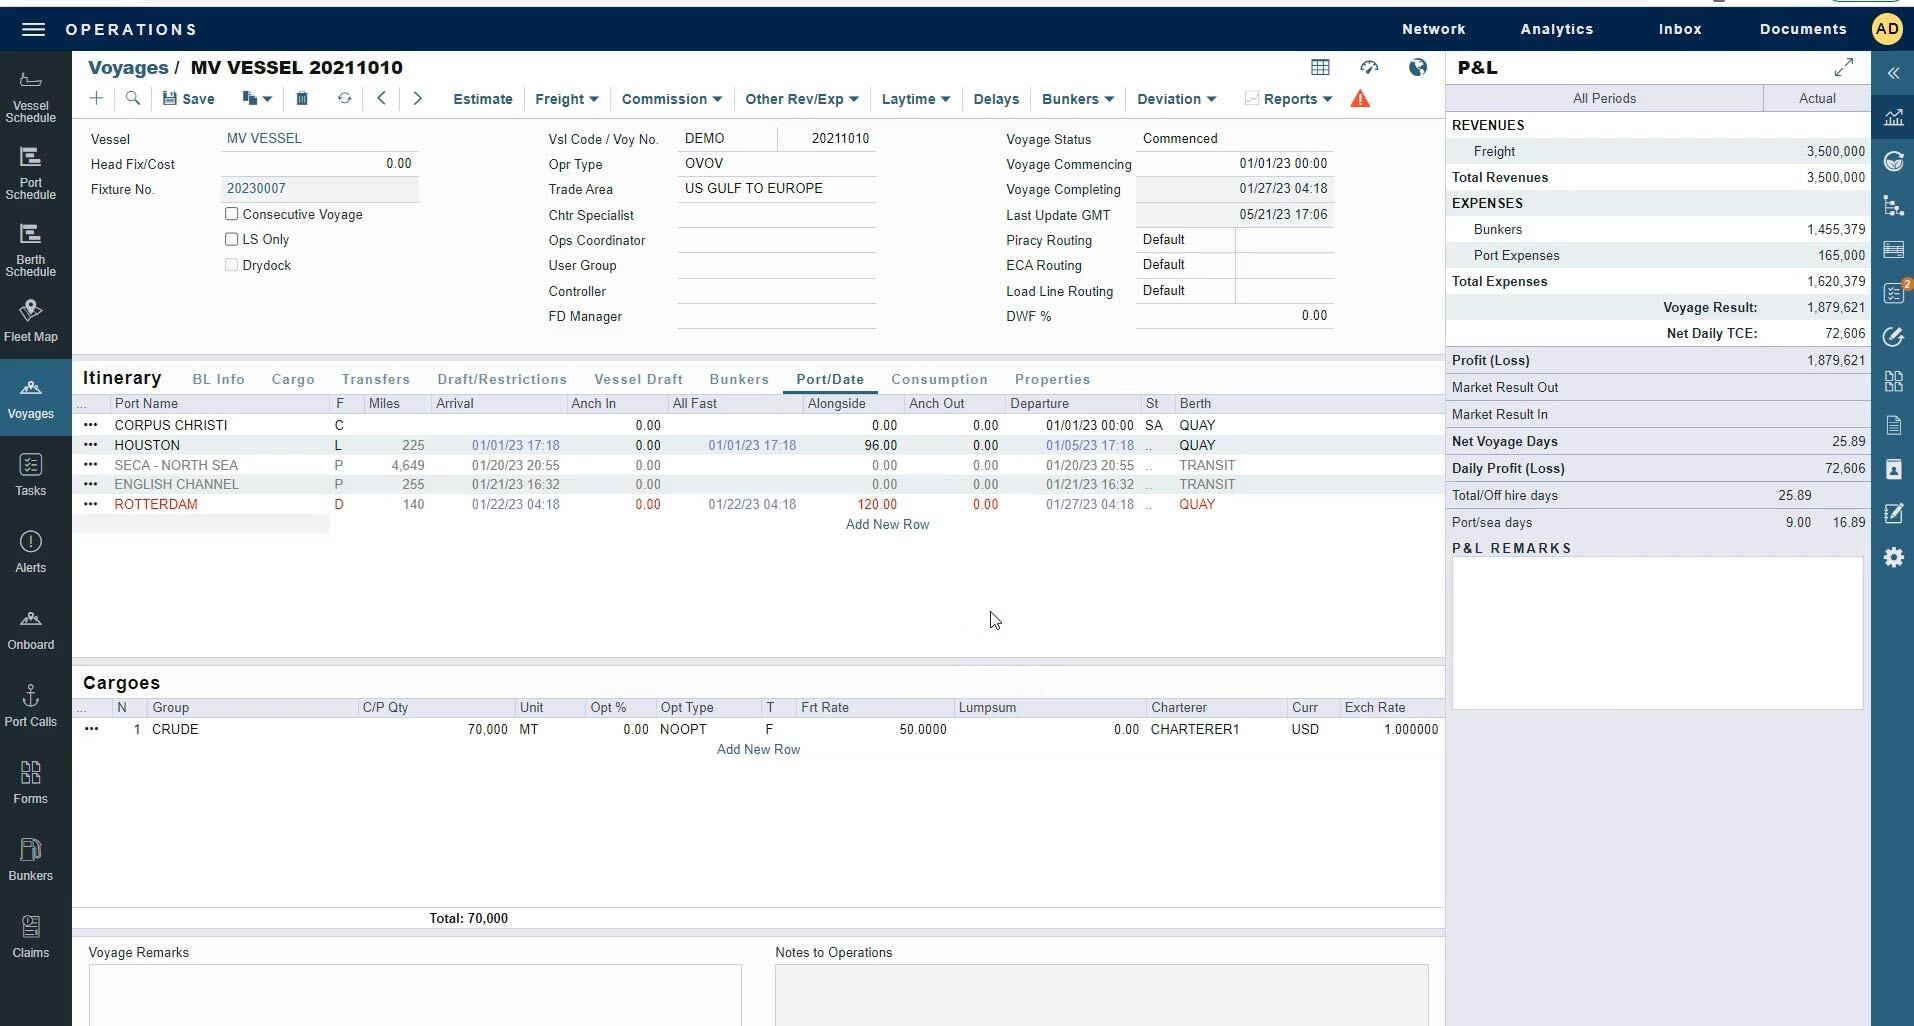
Task: Expand the Deviation dropdown
Action: click(x=1176, y=99)
